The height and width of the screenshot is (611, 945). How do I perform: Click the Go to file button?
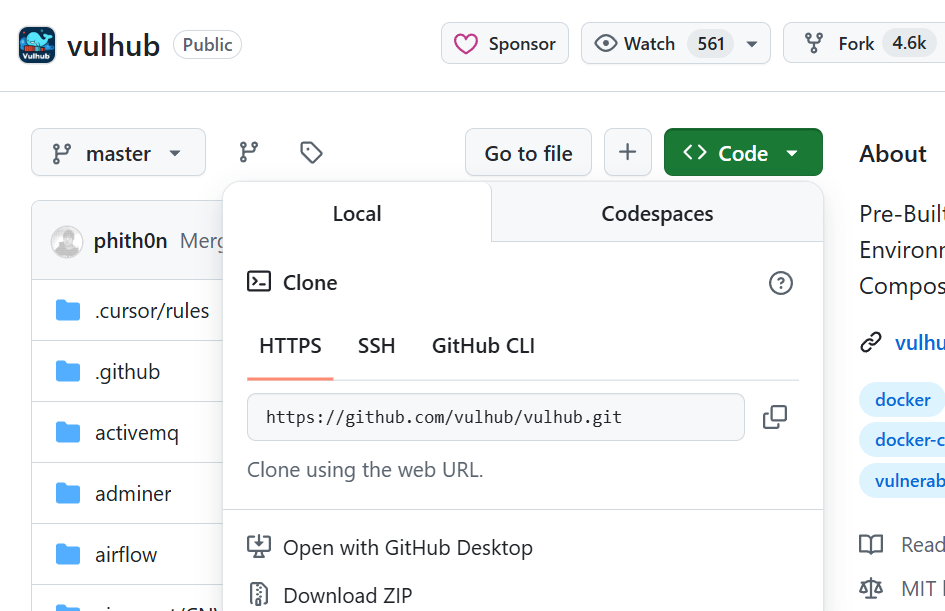point(528,152)
